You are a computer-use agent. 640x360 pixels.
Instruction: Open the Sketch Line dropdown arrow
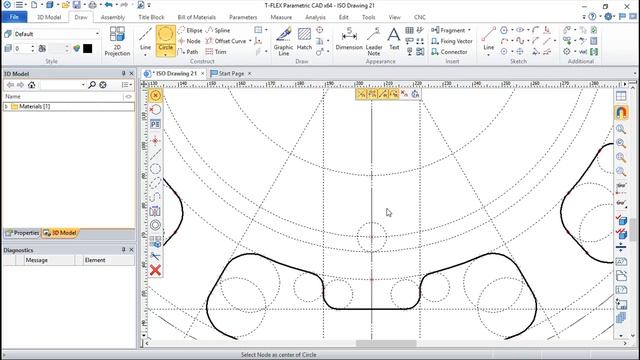point(489,54)
